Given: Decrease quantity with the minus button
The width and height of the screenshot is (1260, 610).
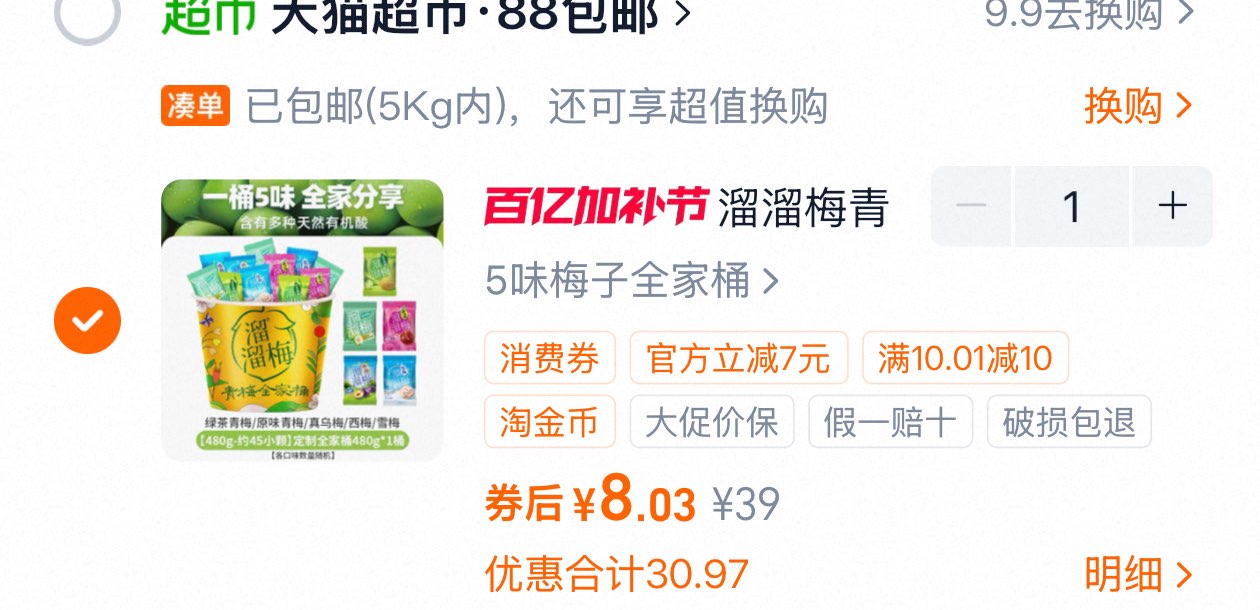Looking at the screenshot, I should tap(971, 206).
